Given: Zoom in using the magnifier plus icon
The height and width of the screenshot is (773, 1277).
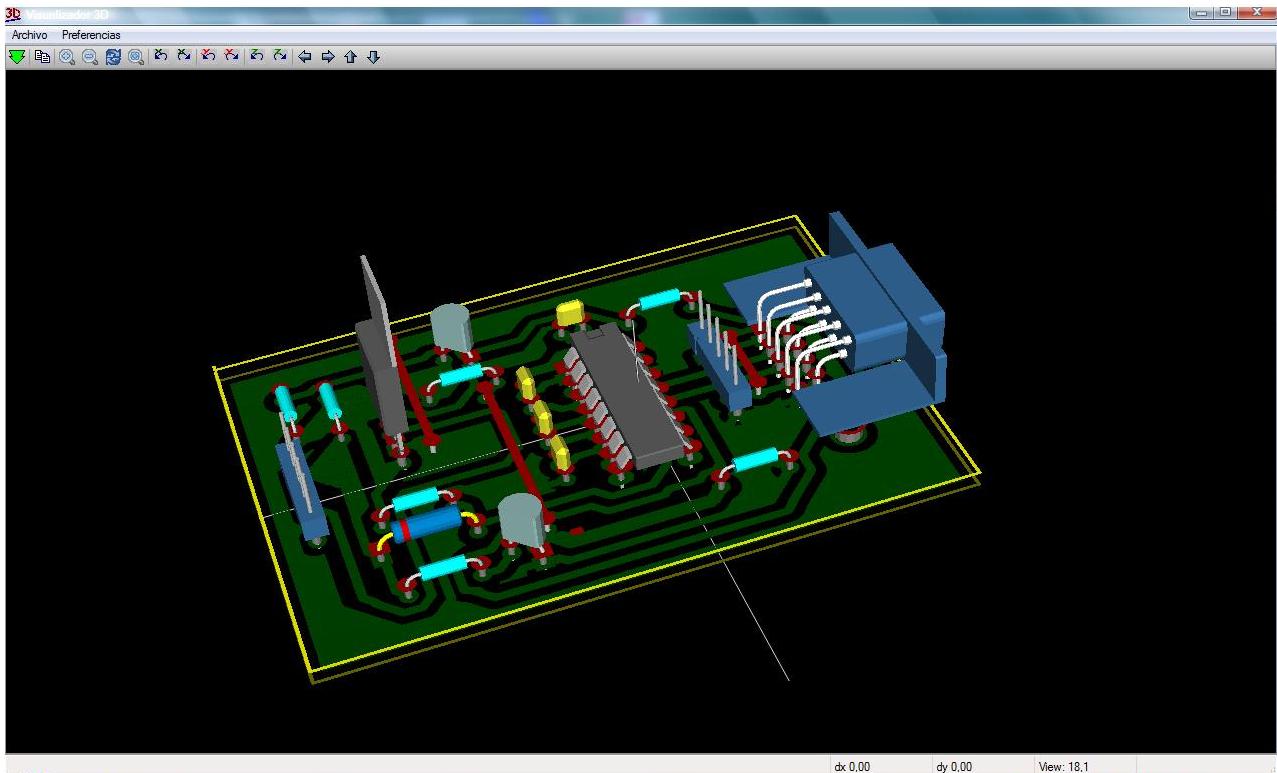Looking at the screenshot, I should click(x=64, y=57).
